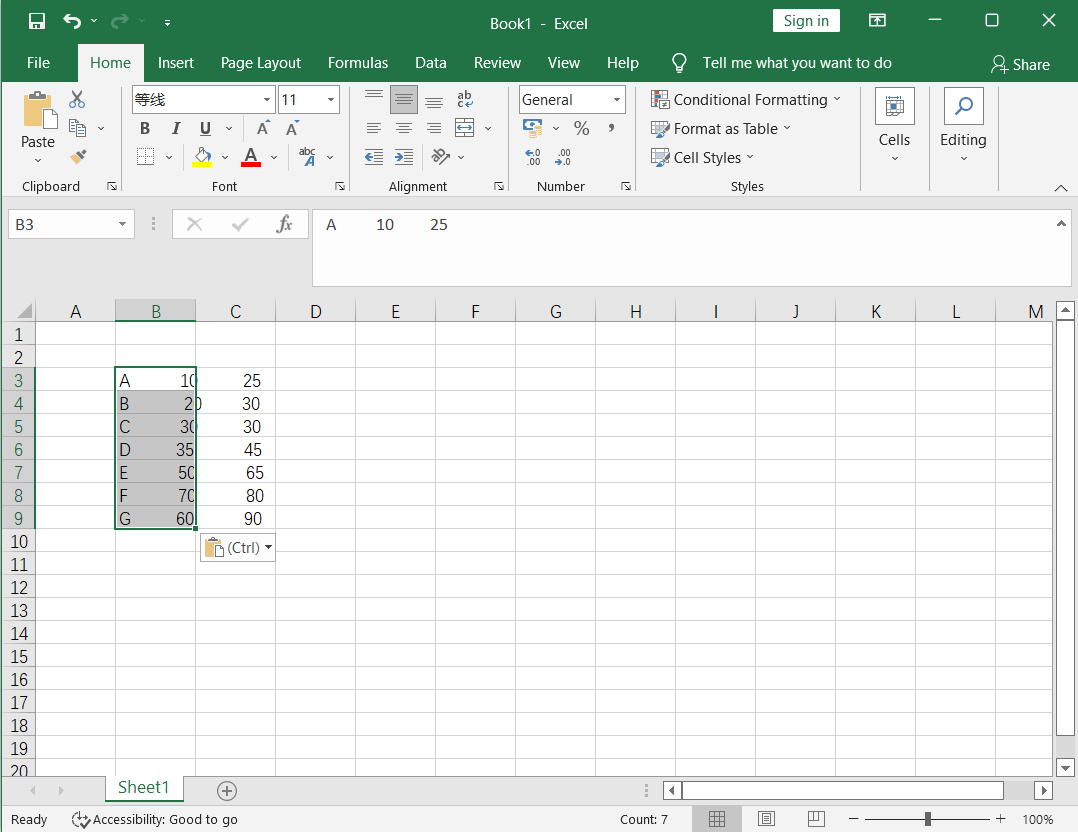This screenshot has height=832, width=1078.
Task: Open the Data menu tab
Action: (430, 62)
